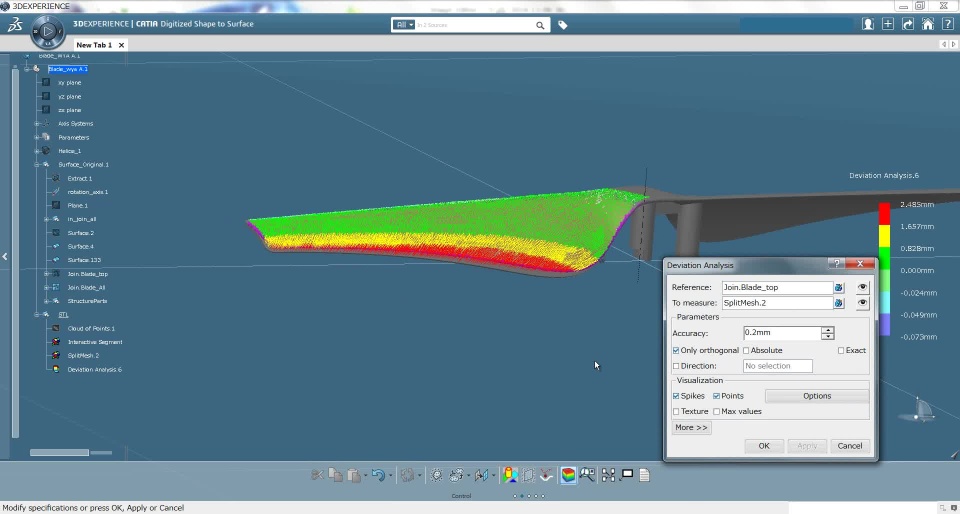
Task: Expand the Helice_1 tree node
Action: coord(37,151)
